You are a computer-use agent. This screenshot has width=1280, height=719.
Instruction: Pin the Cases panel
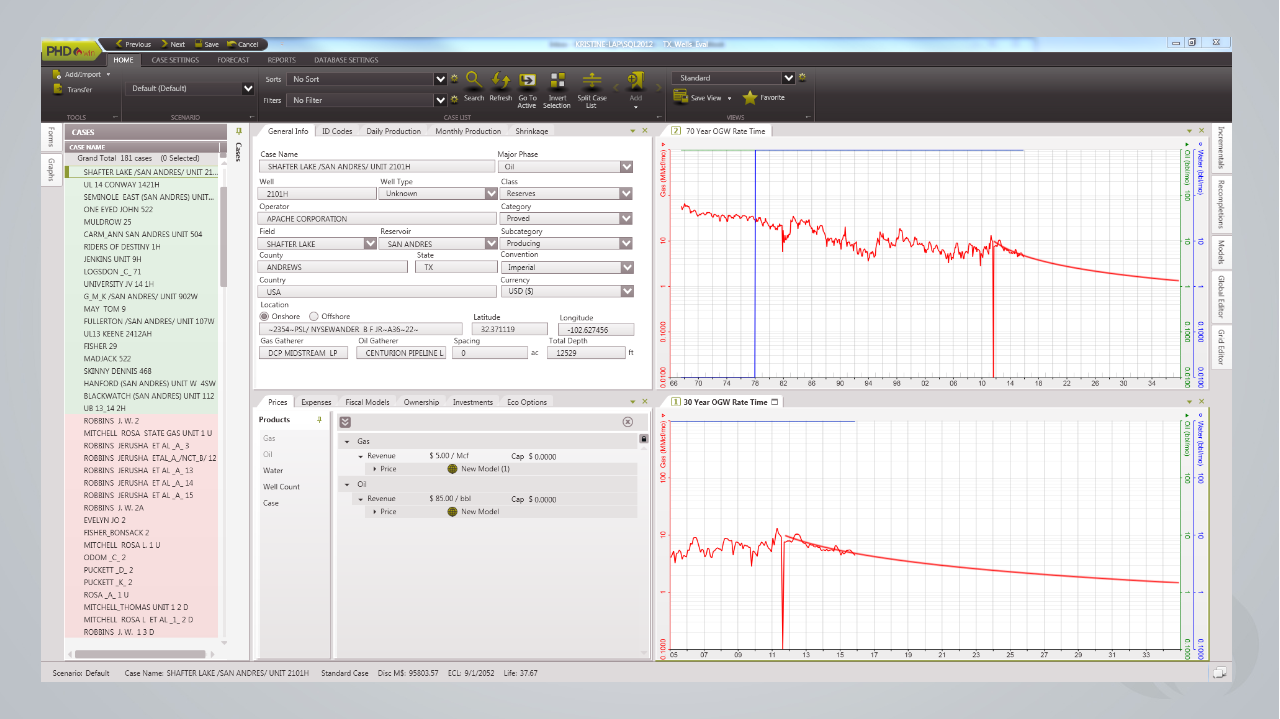tap(238, 131)
